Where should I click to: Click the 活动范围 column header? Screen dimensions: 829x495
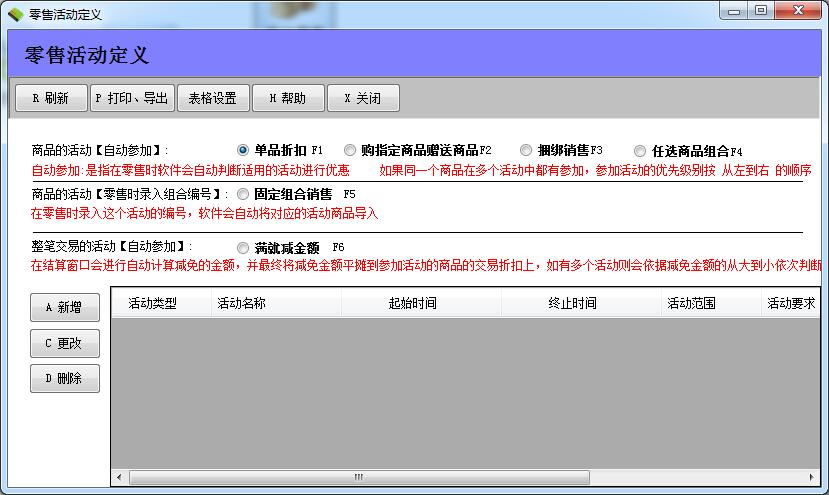pos(711,303)
